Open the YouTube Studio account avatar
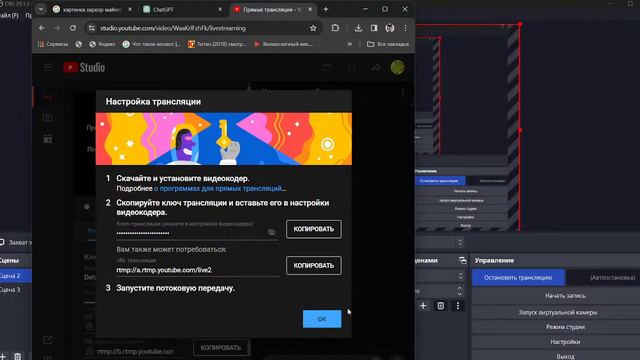This screenshot has height=360, width=640. pyautogui.click(x=397, y=67)
